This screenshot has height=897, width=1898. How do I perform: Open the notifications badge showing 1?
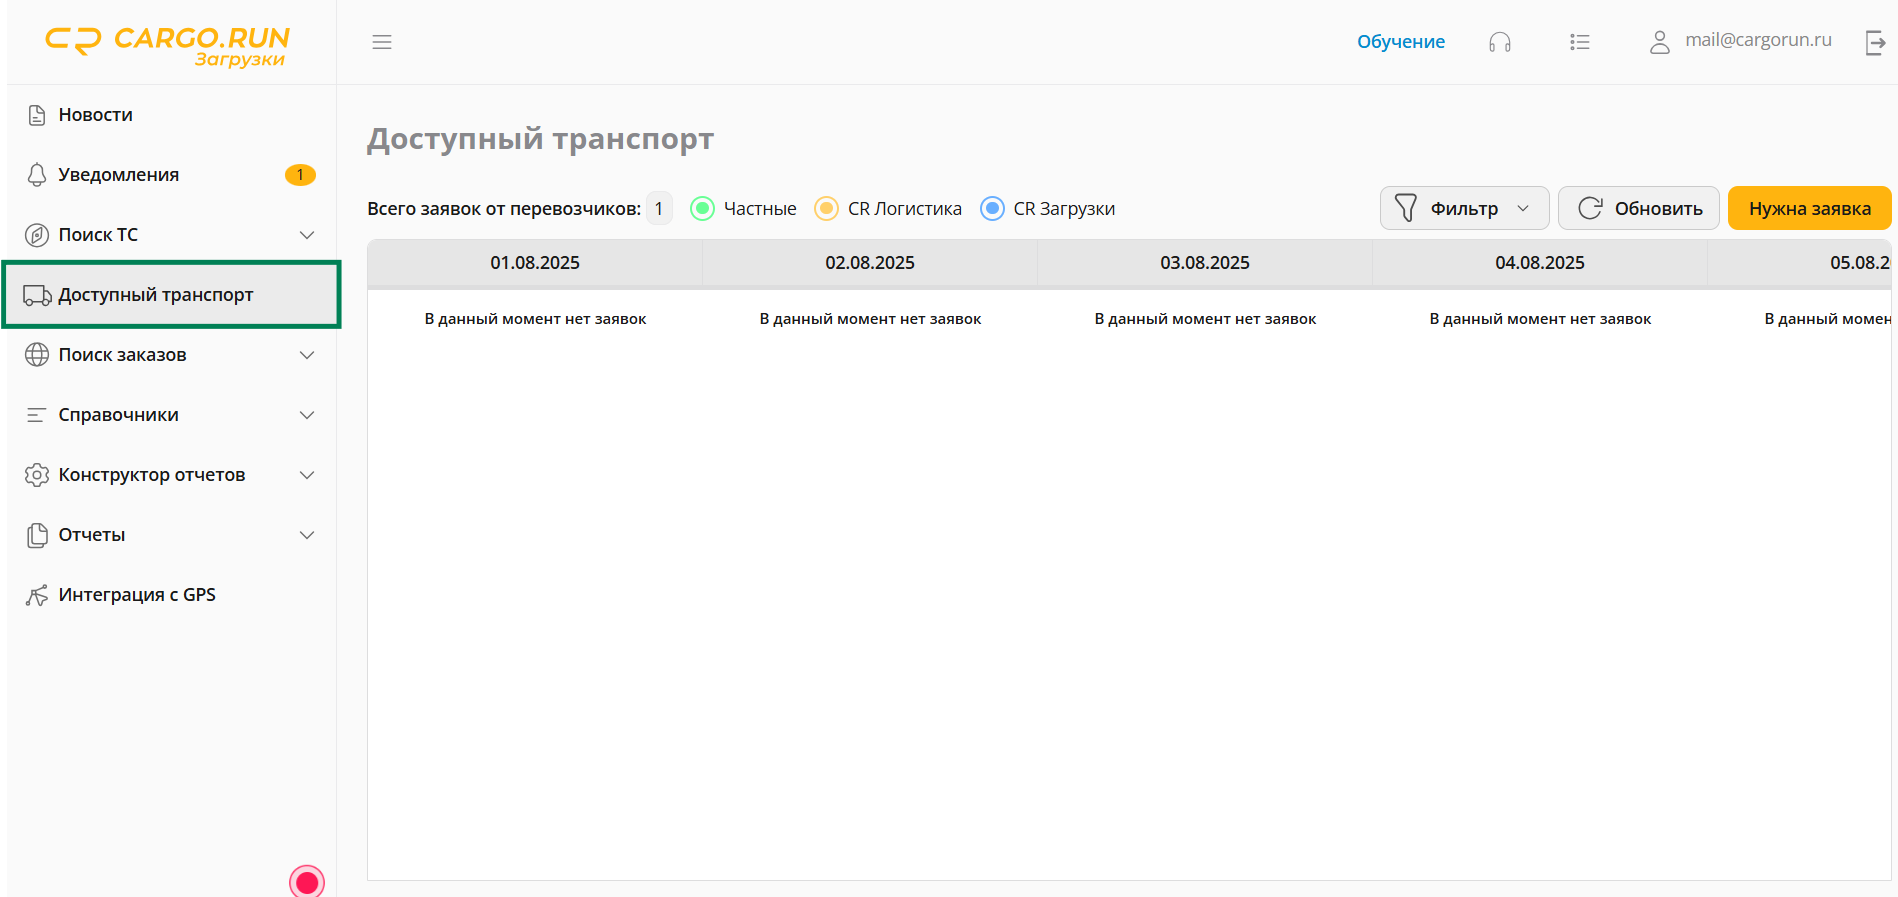tap(300, 175)
